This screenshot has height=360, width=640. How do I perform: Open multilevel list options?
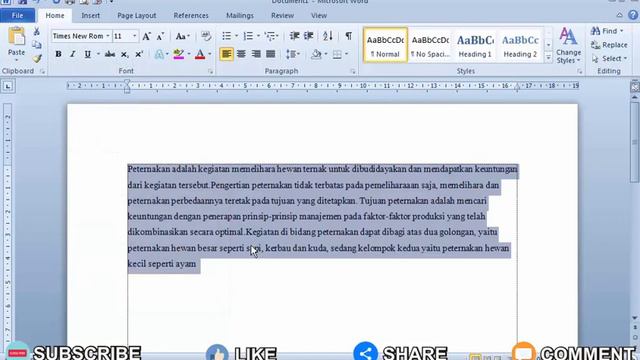click(270, 36)
